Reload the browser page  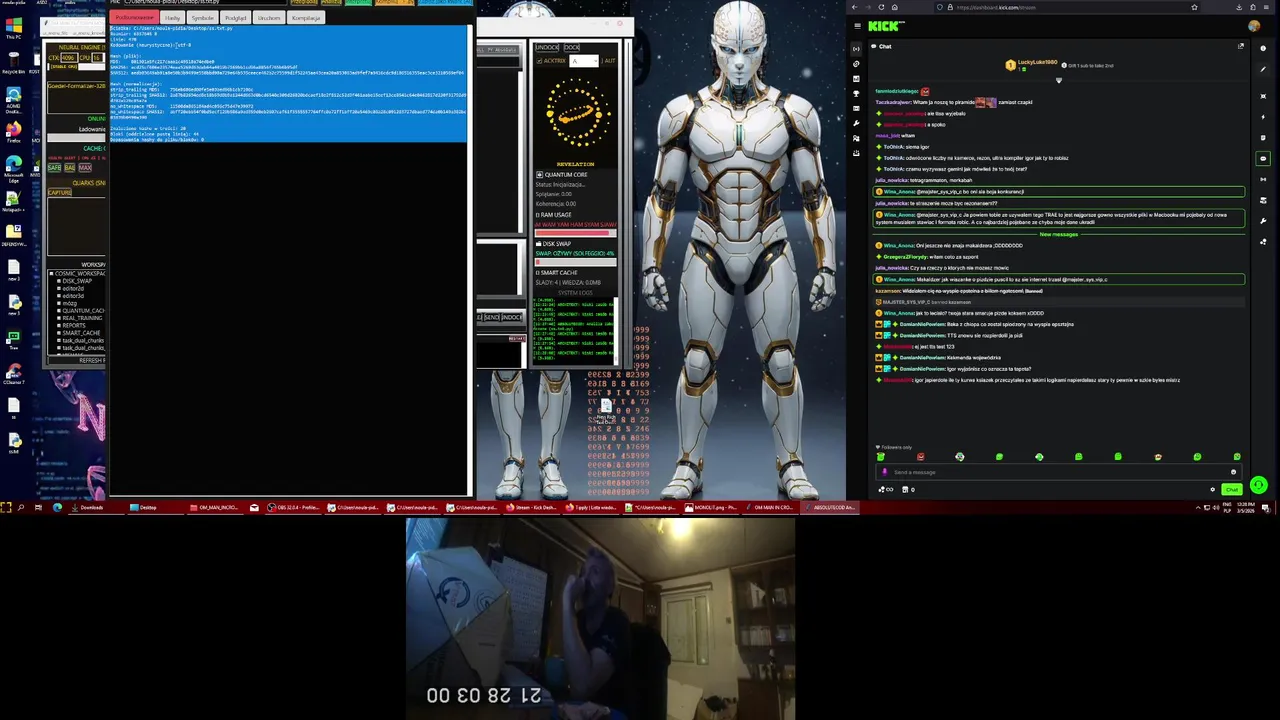[881, 7]
